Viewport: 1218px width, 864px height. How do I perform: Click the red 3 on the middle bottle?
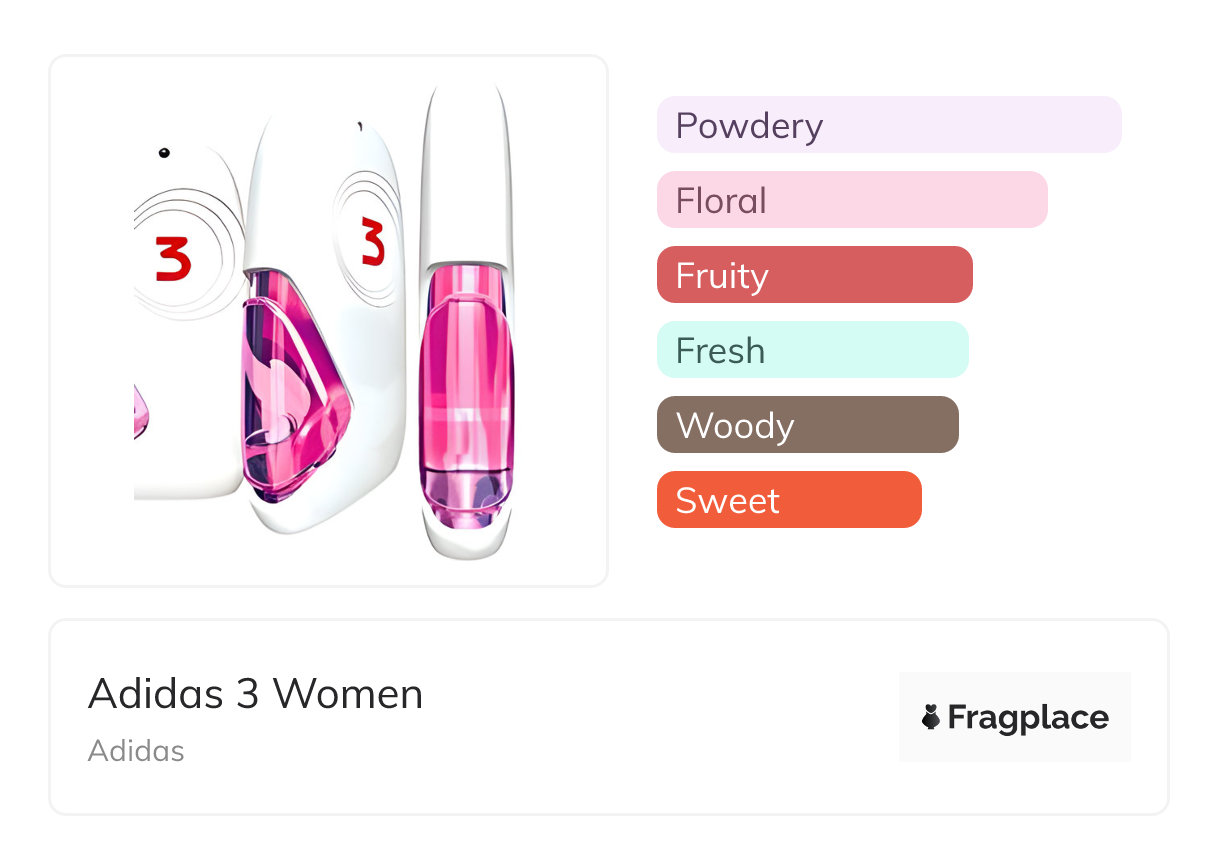tap(372, 243)
